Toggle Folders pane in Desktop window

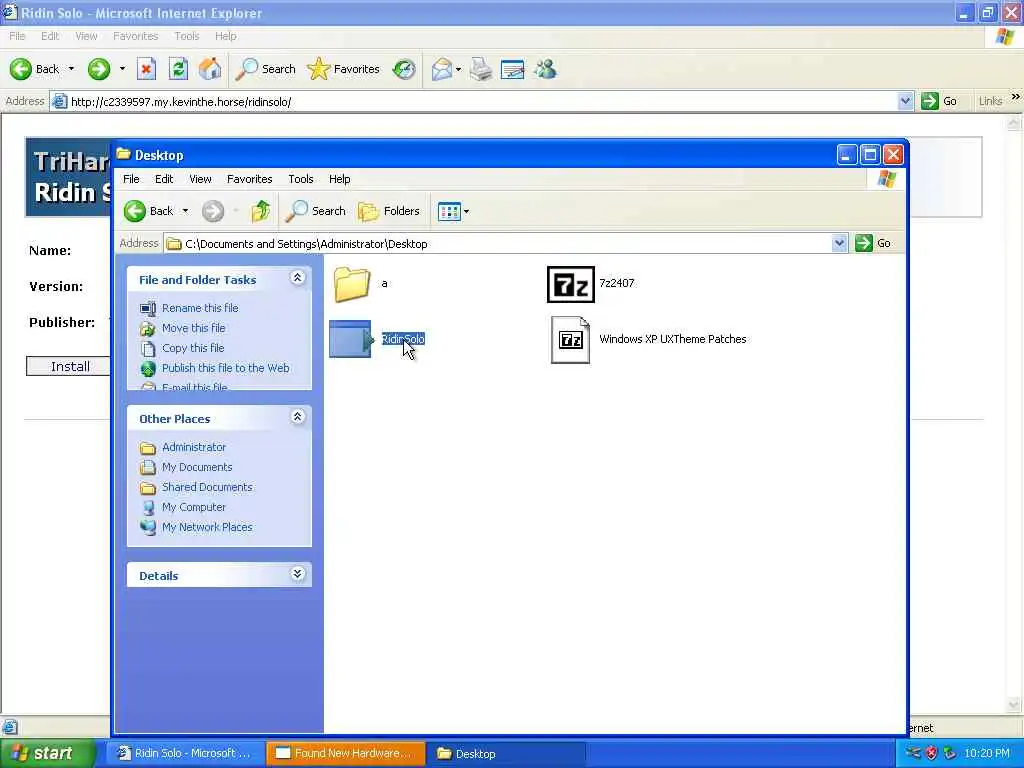[x=389, y=211]
